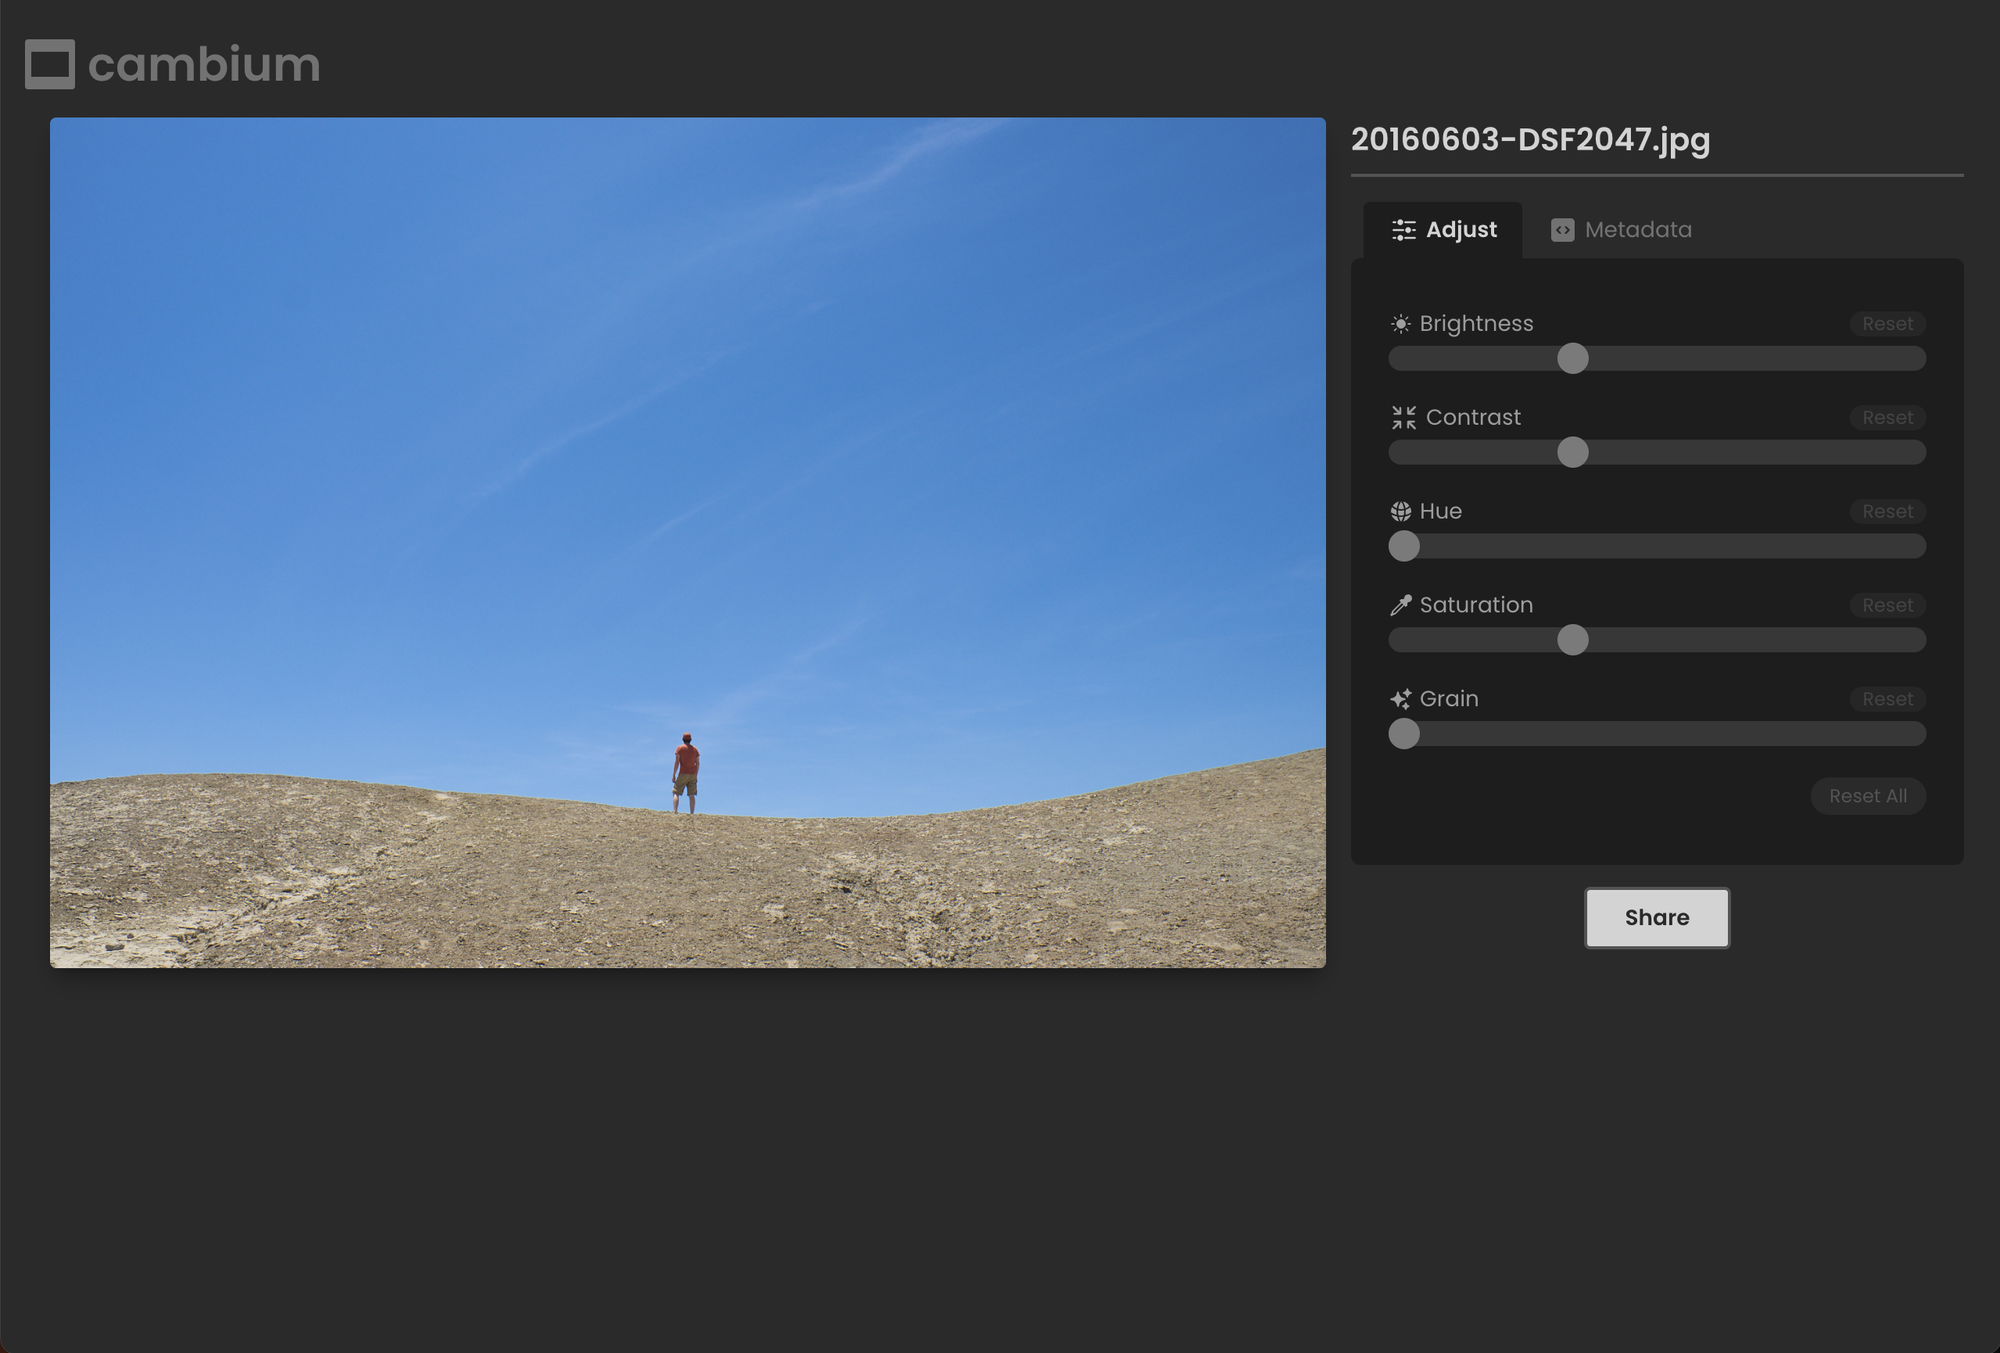Click the Adjust sliders icon
This screenshot has height=1353, width=2000.
(1404, 230)
